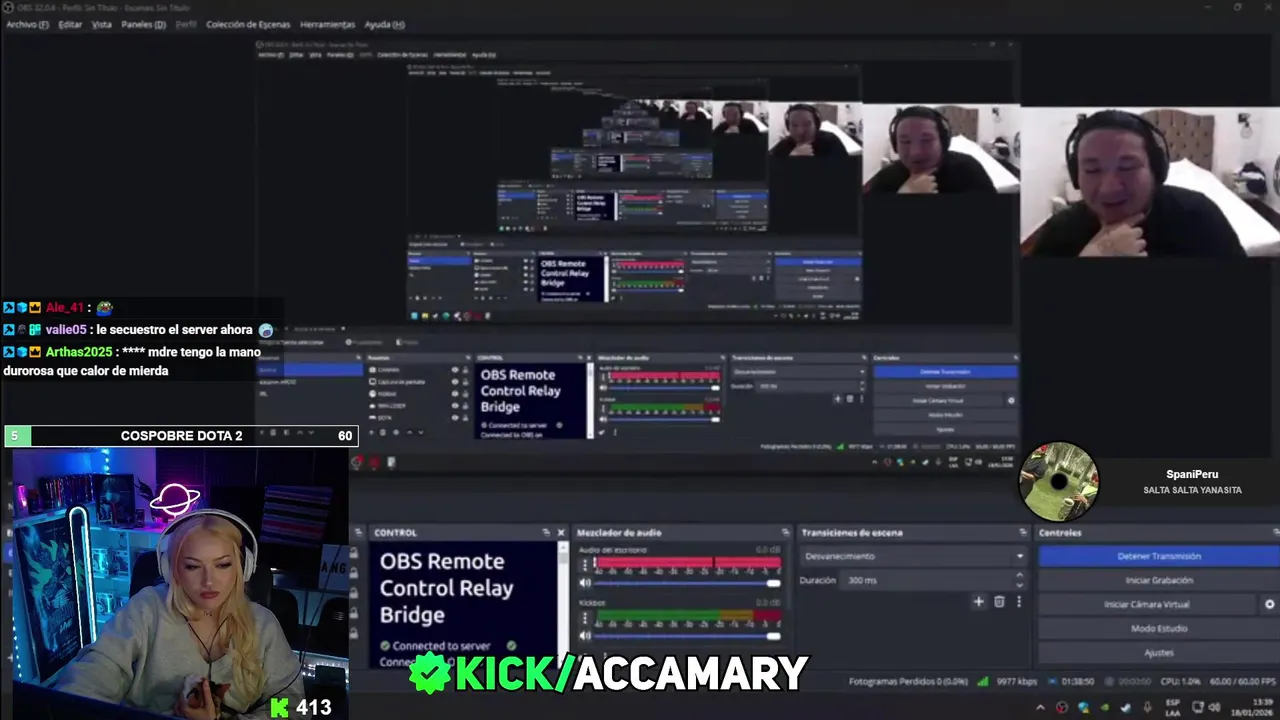Open transition properties three-dot menu
The image size is (1280, 720).
[1019, 601]
